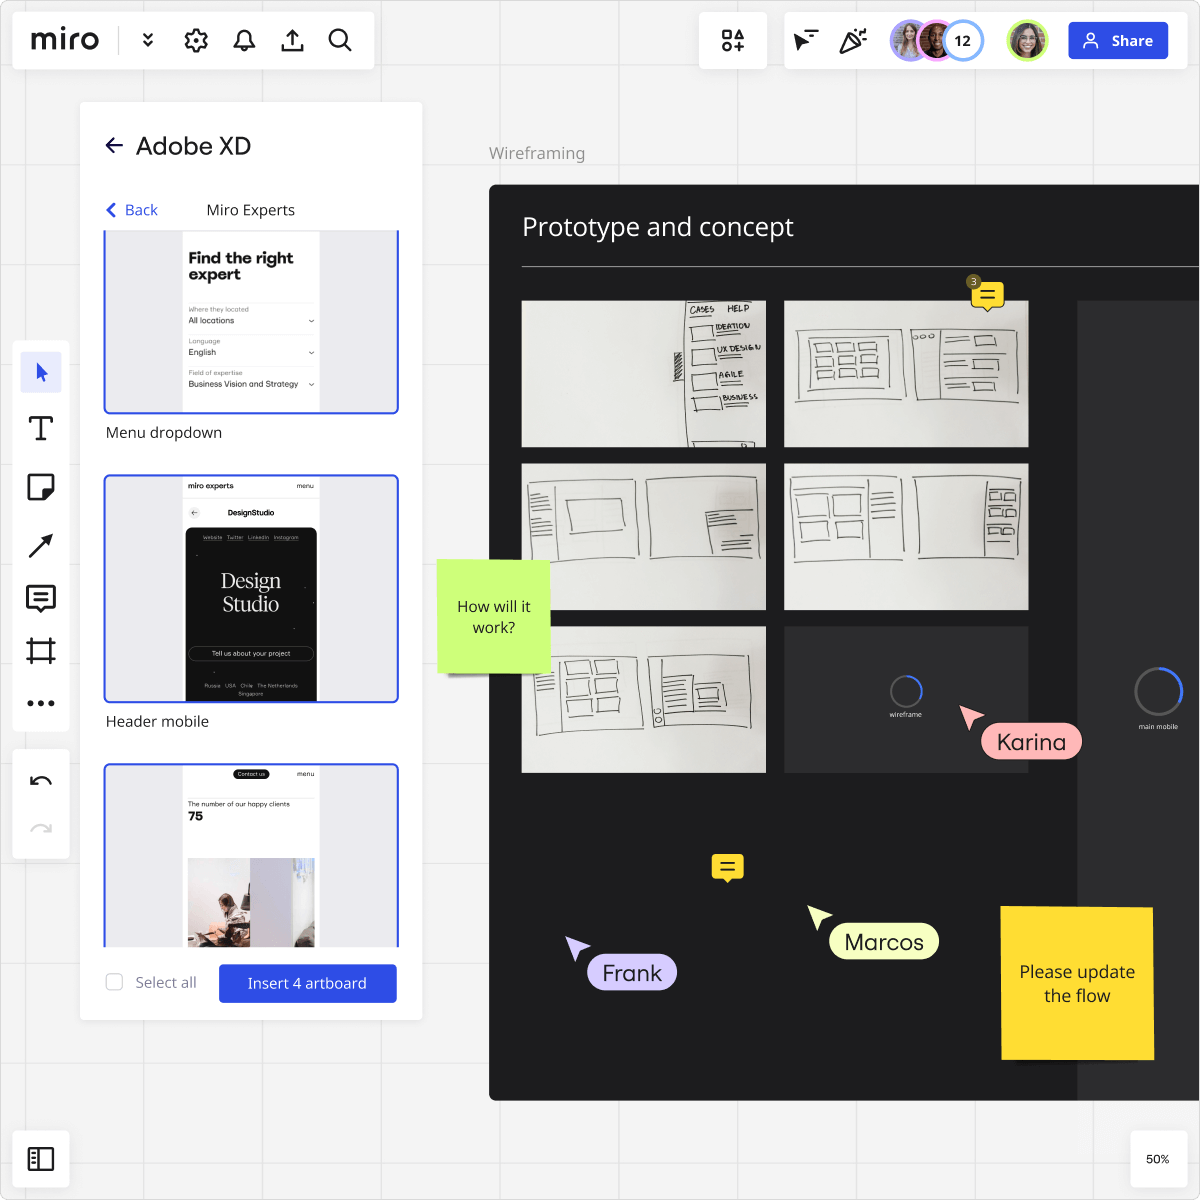This screenshot has height=1200, width=1200.
Task: Open the 12 collaborators count
Action: (x=963, y=41)
